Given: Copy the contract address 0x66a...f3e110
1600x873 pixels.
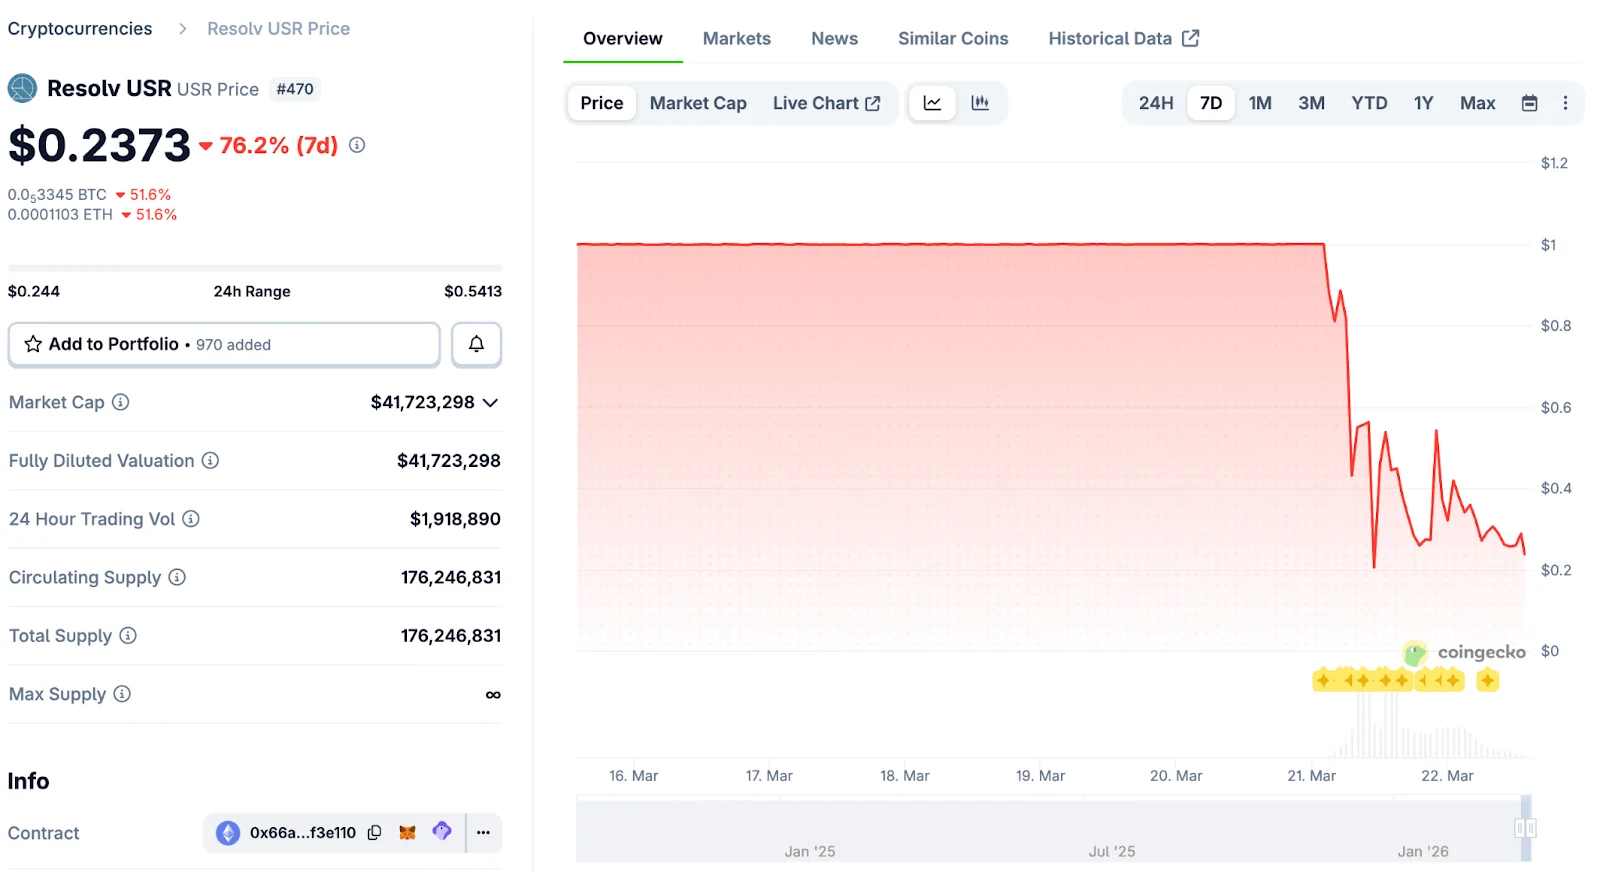Looking at the screenshot, I should tap(375, 833).
